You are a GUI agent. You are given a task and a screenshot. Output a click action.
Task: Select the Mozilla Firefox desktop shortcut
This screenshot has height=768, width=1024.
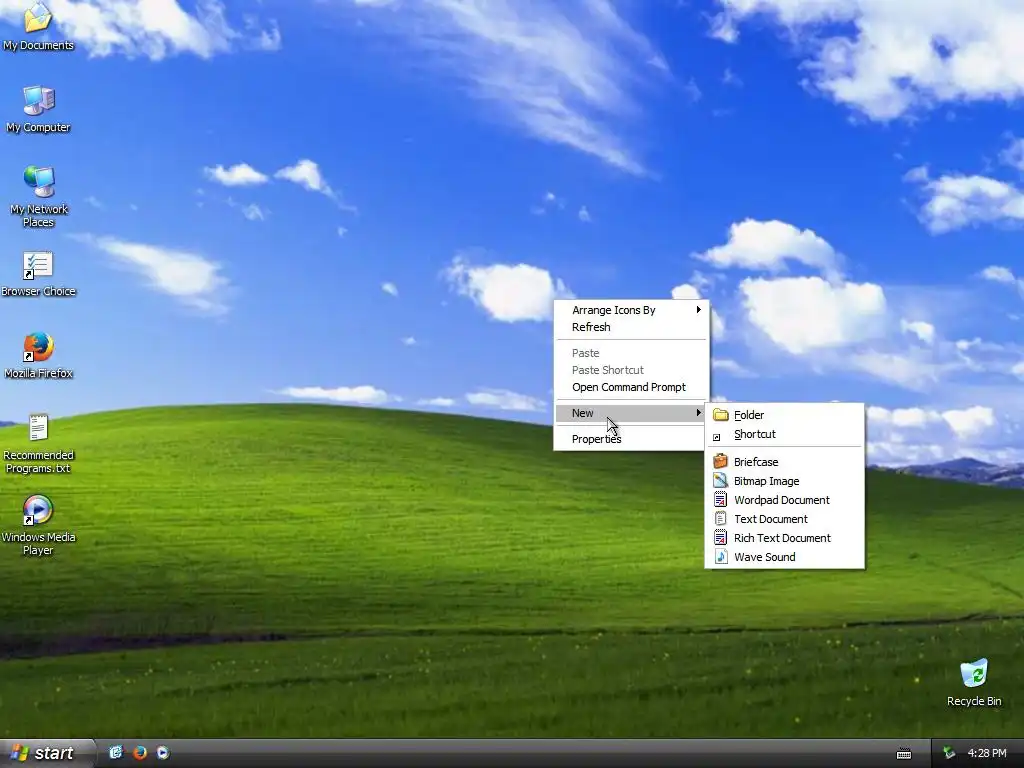pos(39,356)
